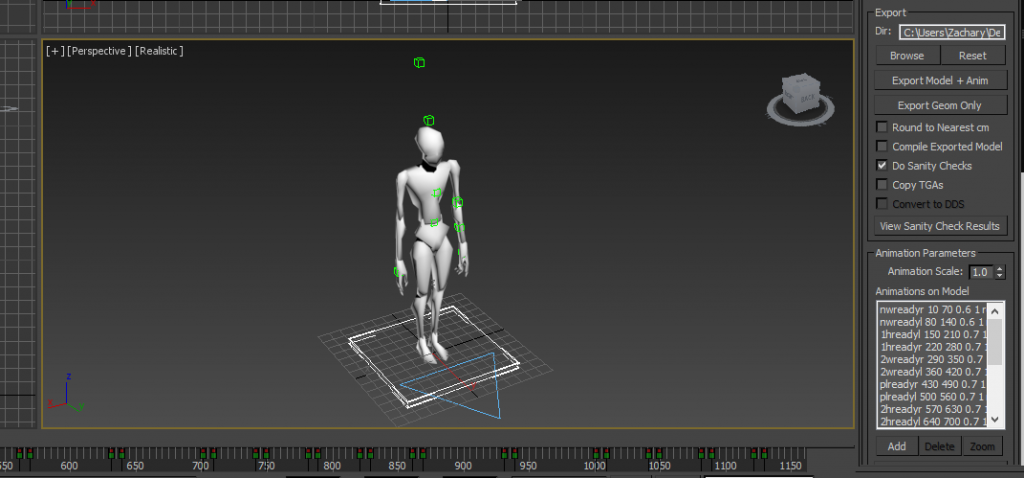Select the green helper box on the figure's head
The image size is (1024, 478).
(x=428, y=121)
